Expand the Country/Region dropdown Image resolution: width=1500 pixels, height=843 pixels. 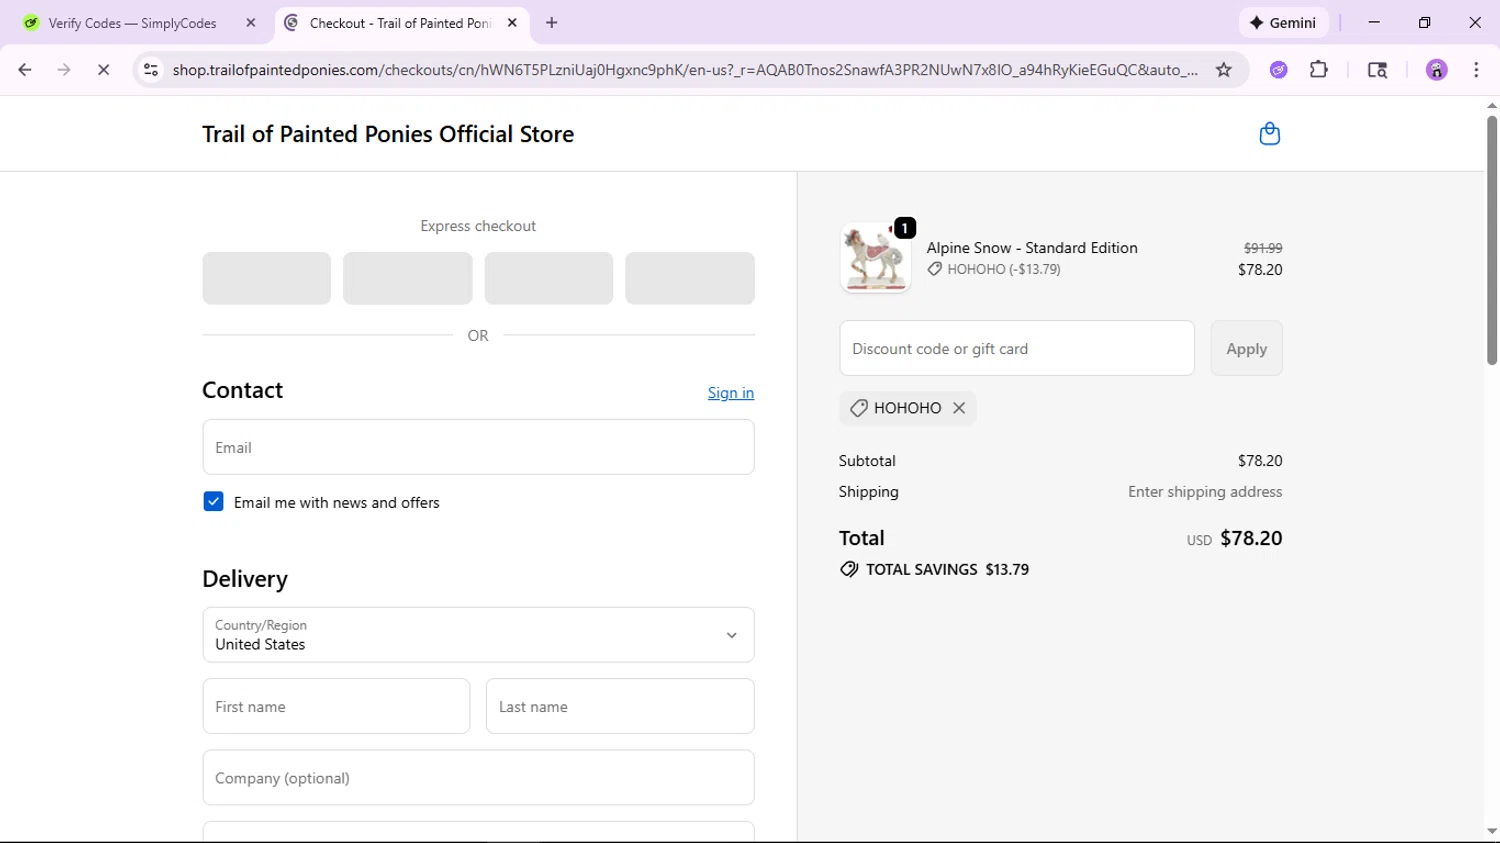478,635
